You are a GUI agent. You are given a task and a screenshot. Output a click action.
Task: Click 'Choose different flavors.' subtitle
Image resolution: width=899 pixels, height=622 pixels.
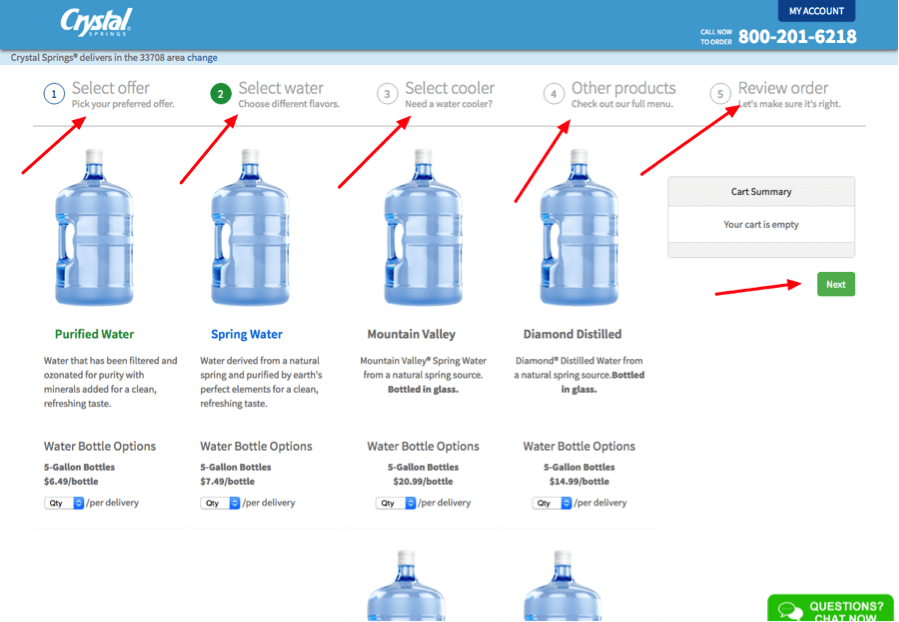click(289, 104)
